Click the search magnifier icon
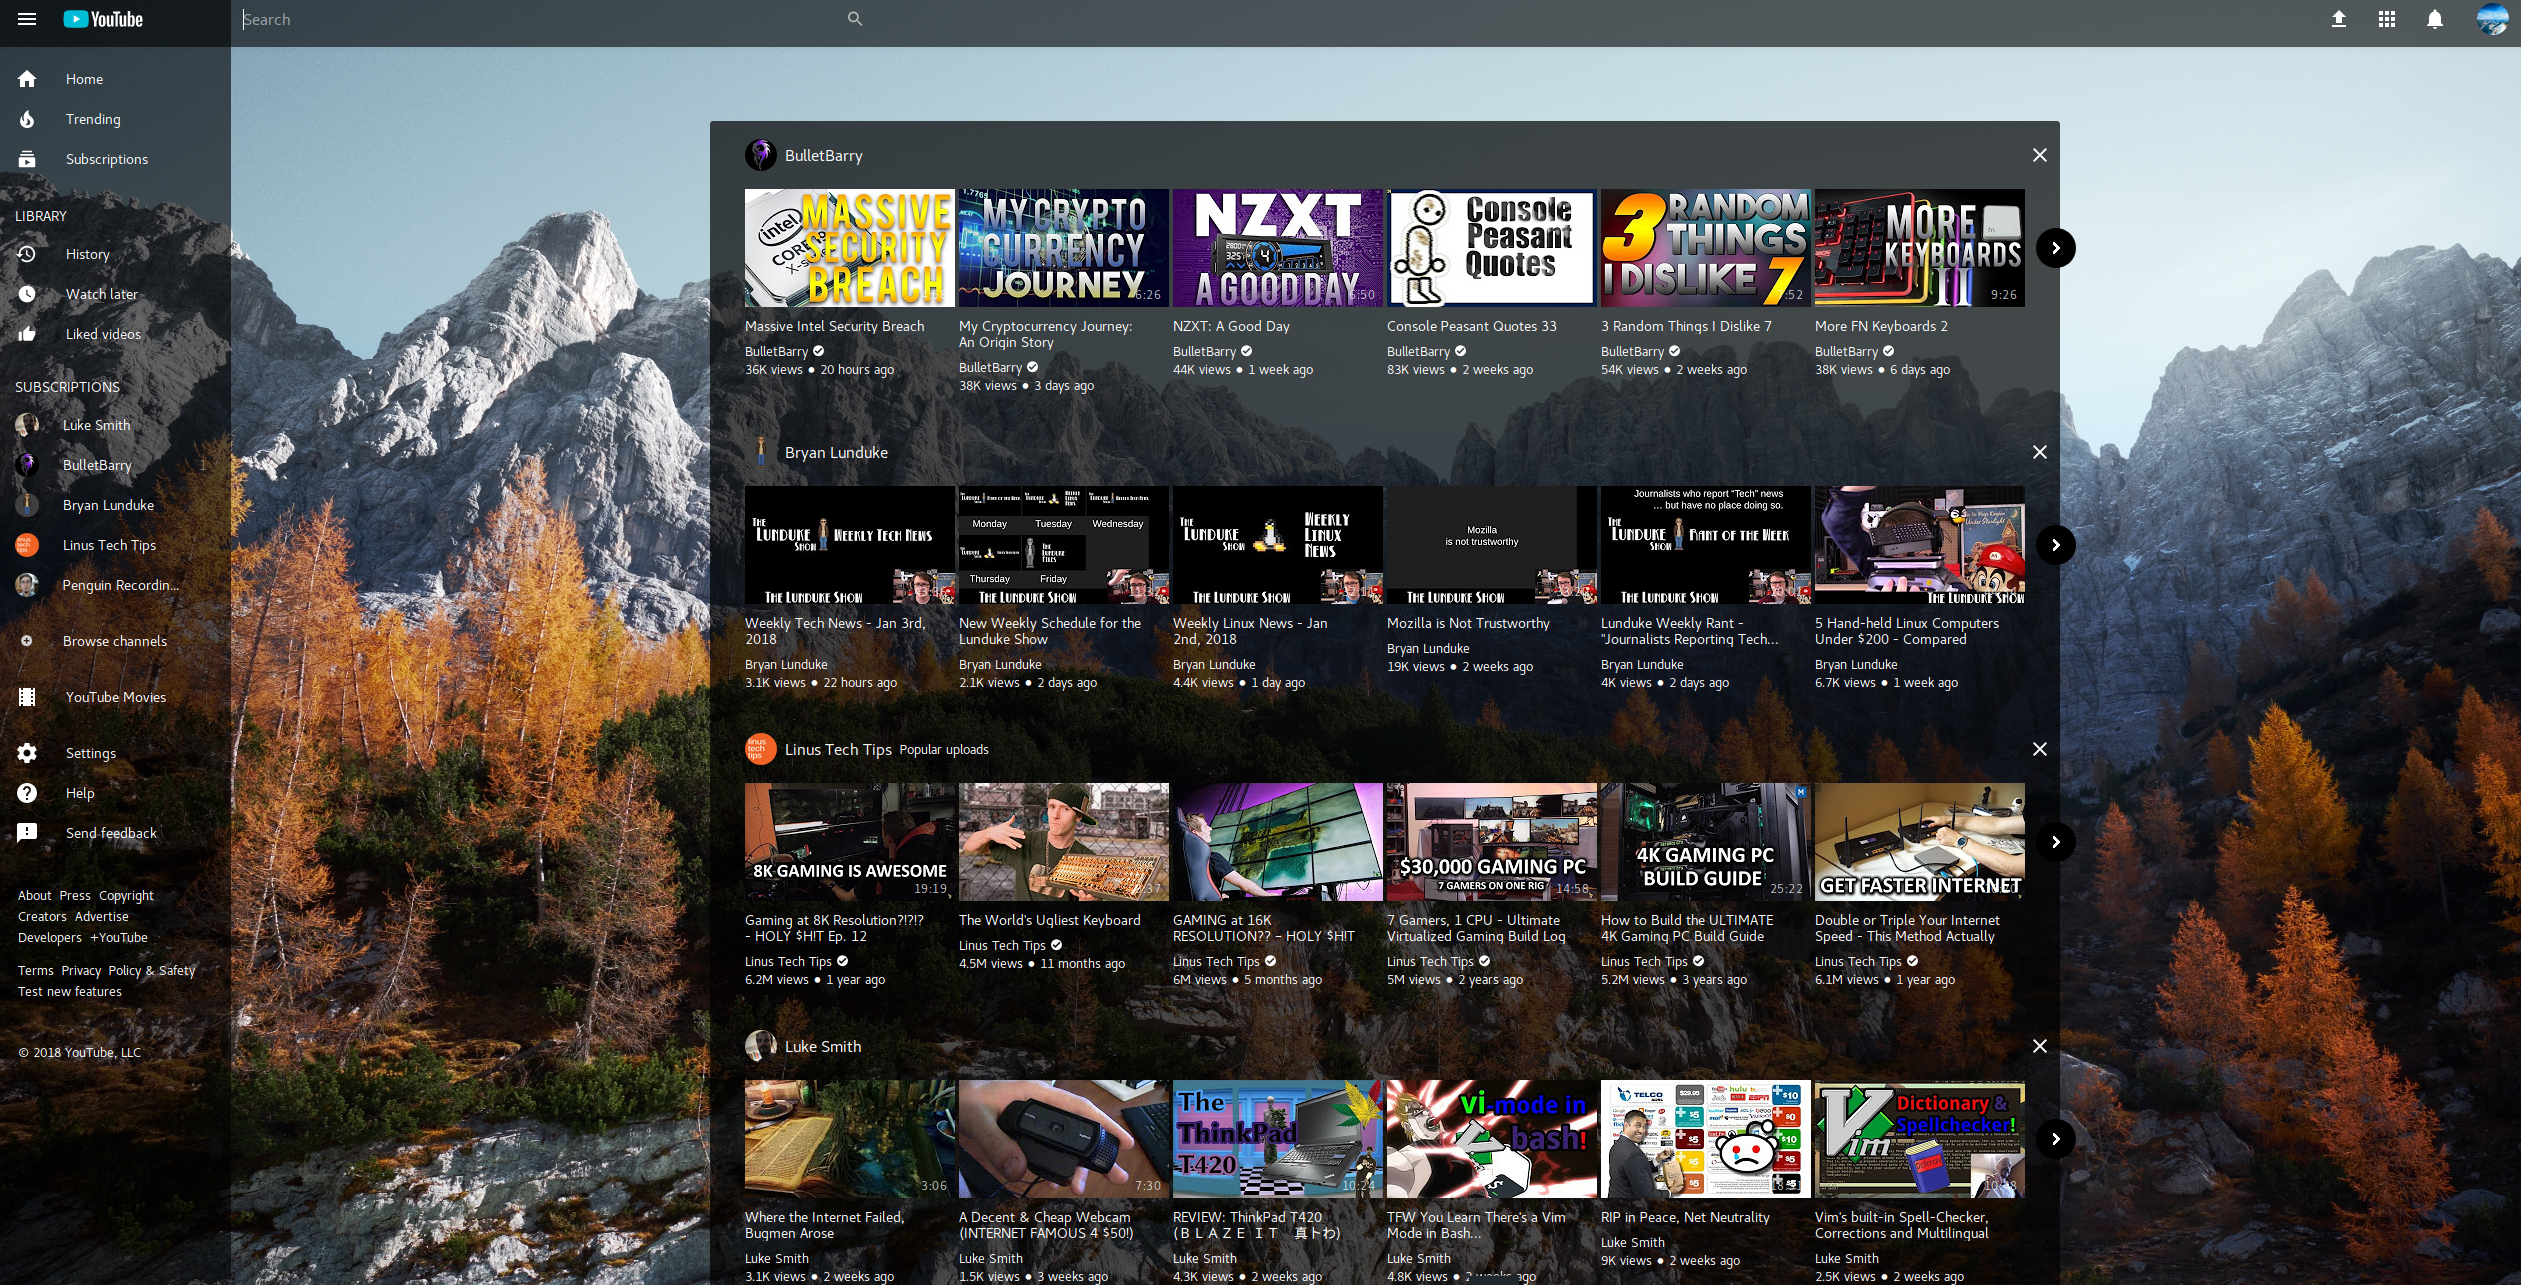2521x1285 pixels. point(855,19)
